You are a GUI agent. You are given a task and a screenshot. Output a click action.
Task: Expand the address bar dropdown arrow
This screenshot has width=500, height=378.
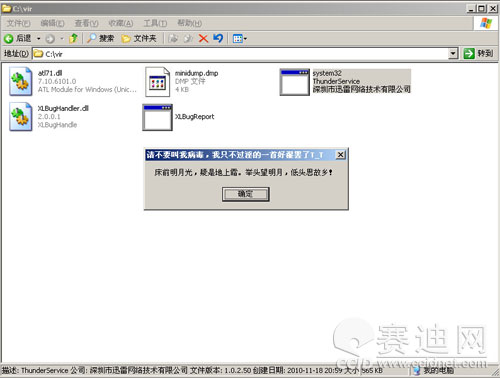(x=453, y=53)
